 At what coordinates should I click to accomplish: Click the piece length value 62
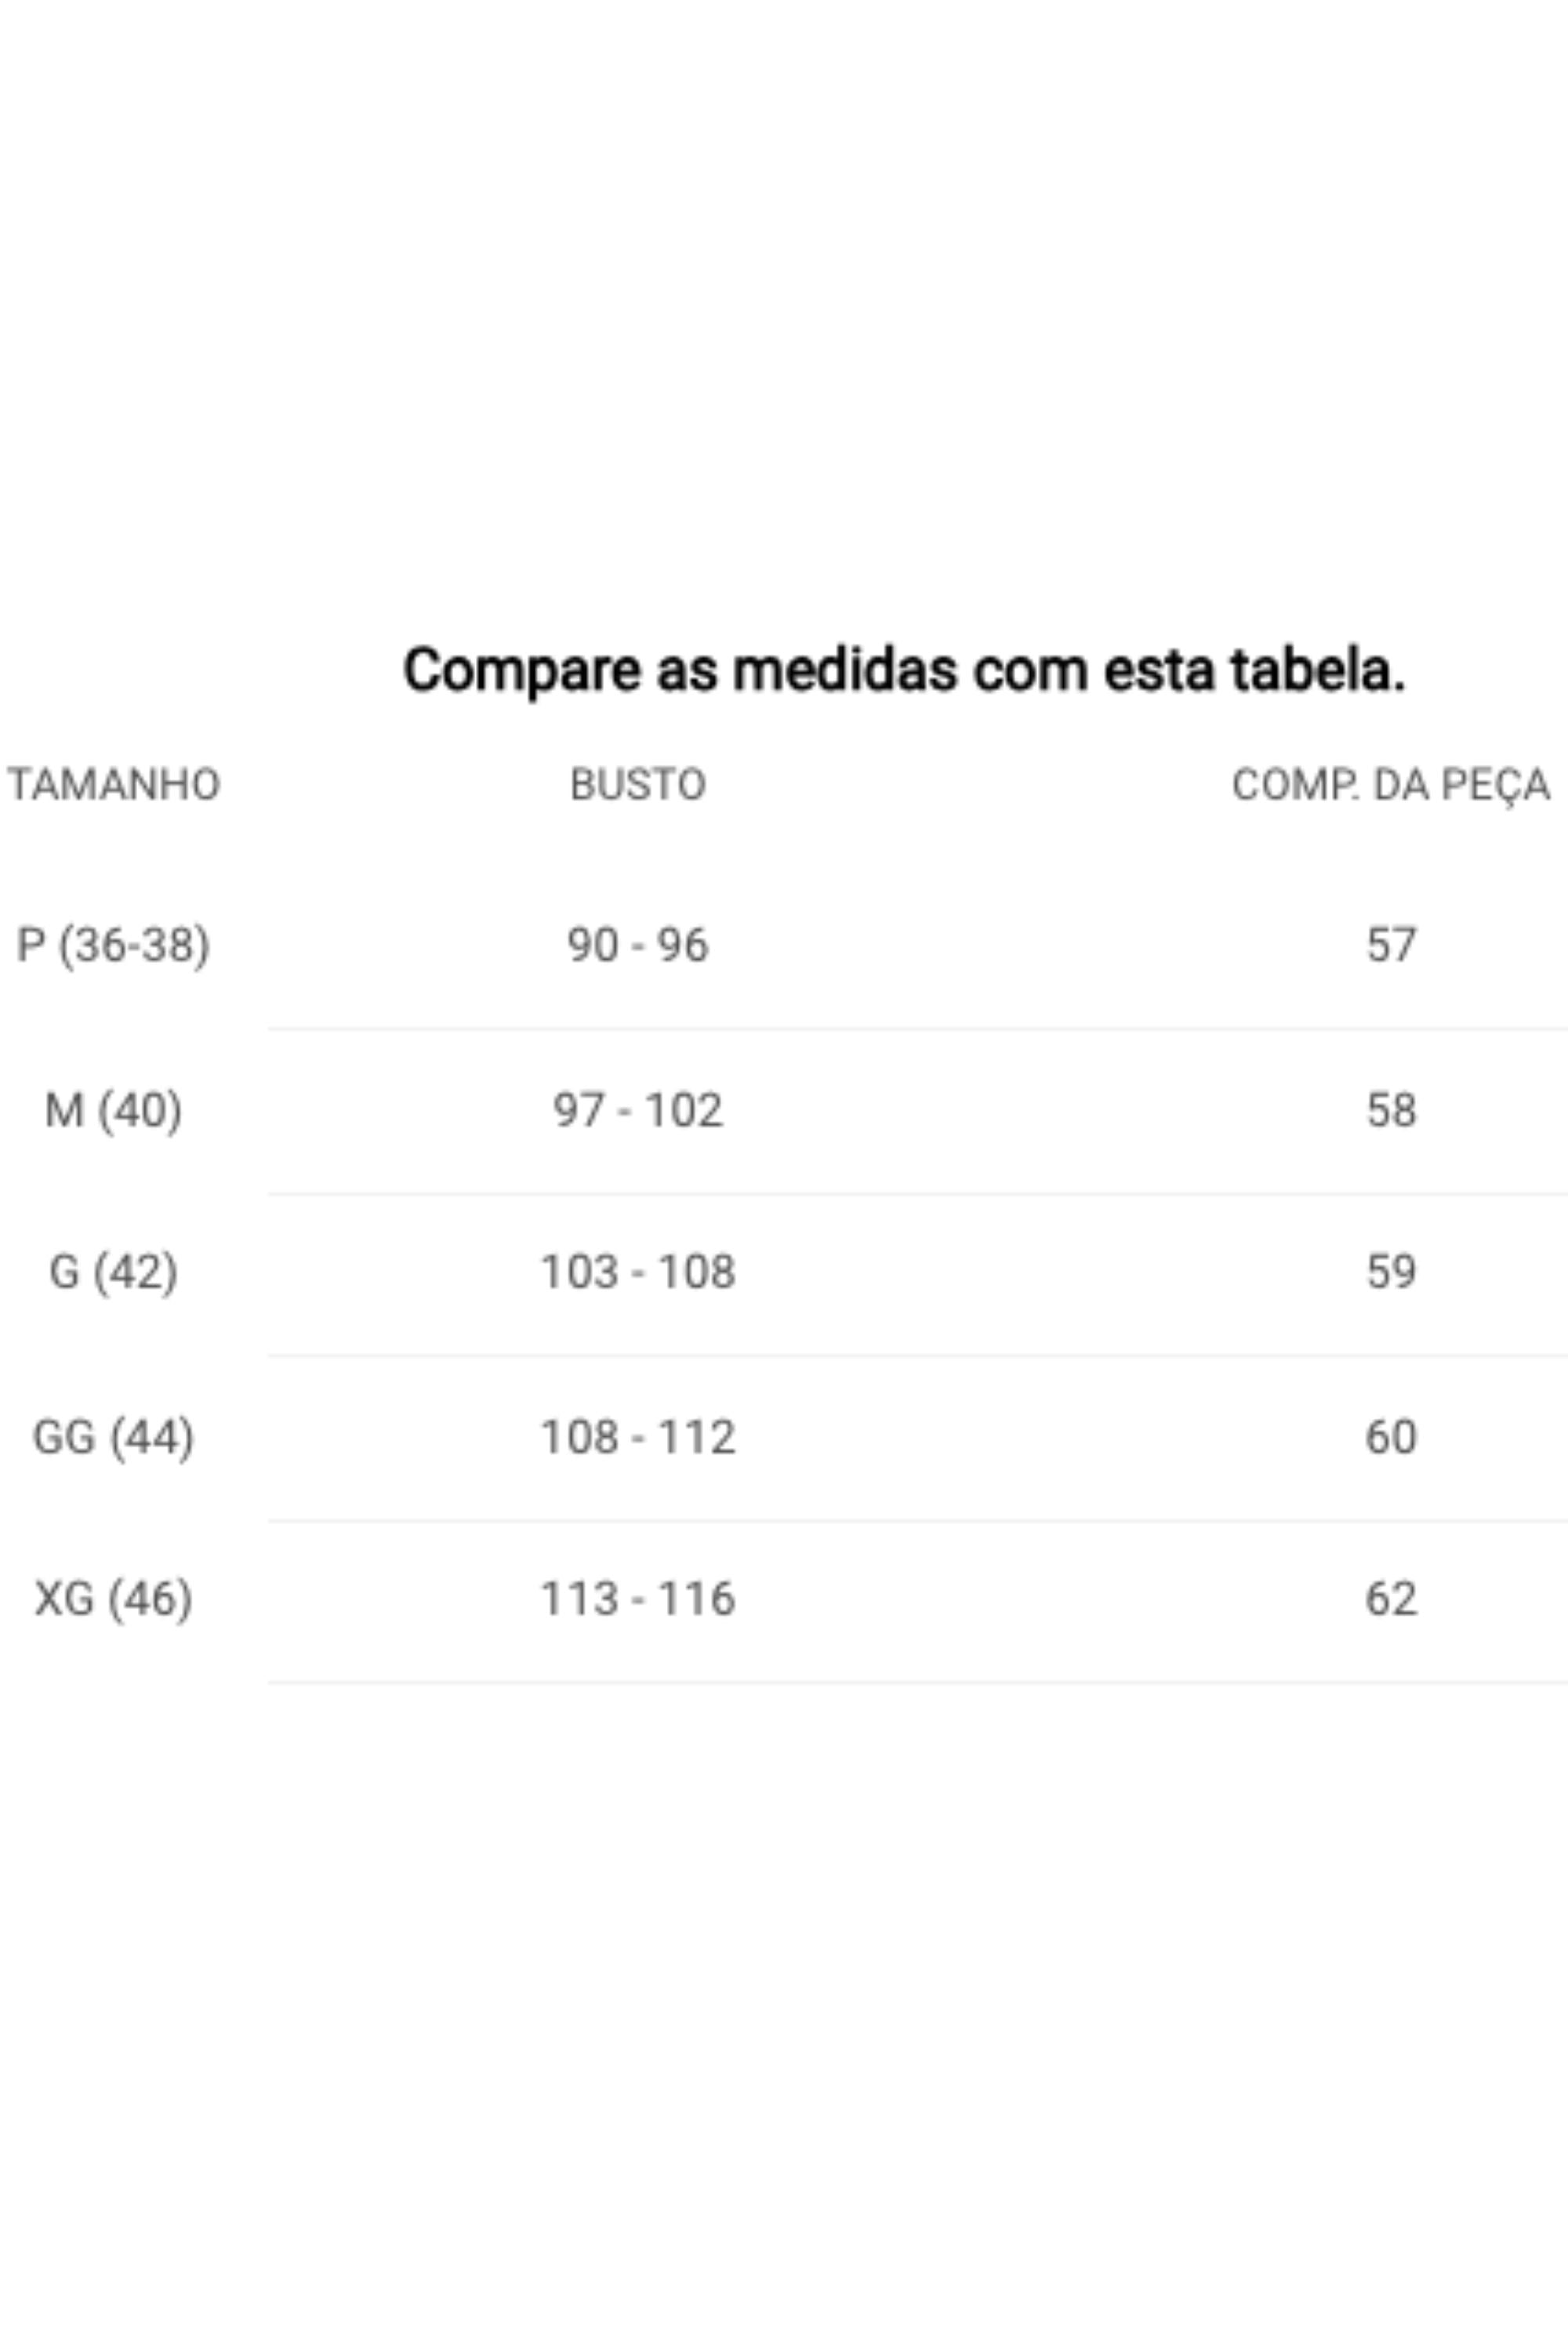coord(1391,1599)
